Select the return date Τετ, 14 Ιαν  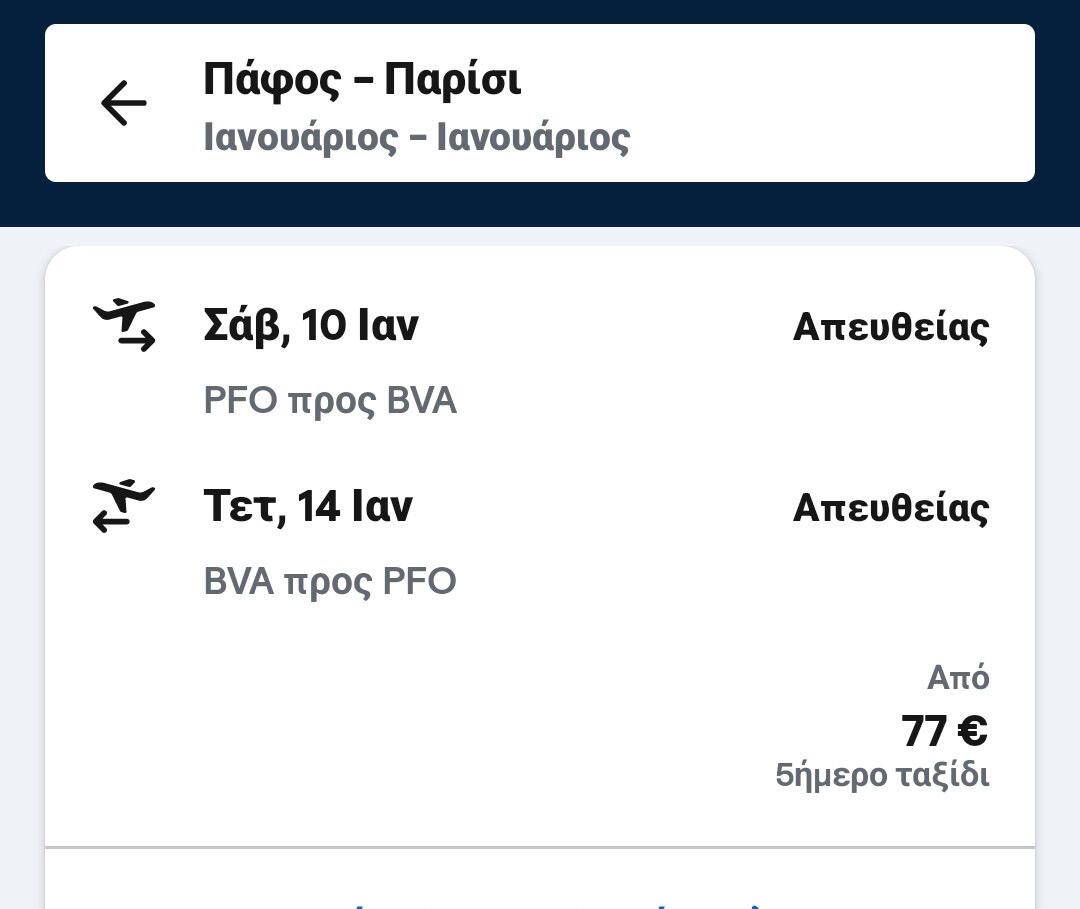click(308, 506)
